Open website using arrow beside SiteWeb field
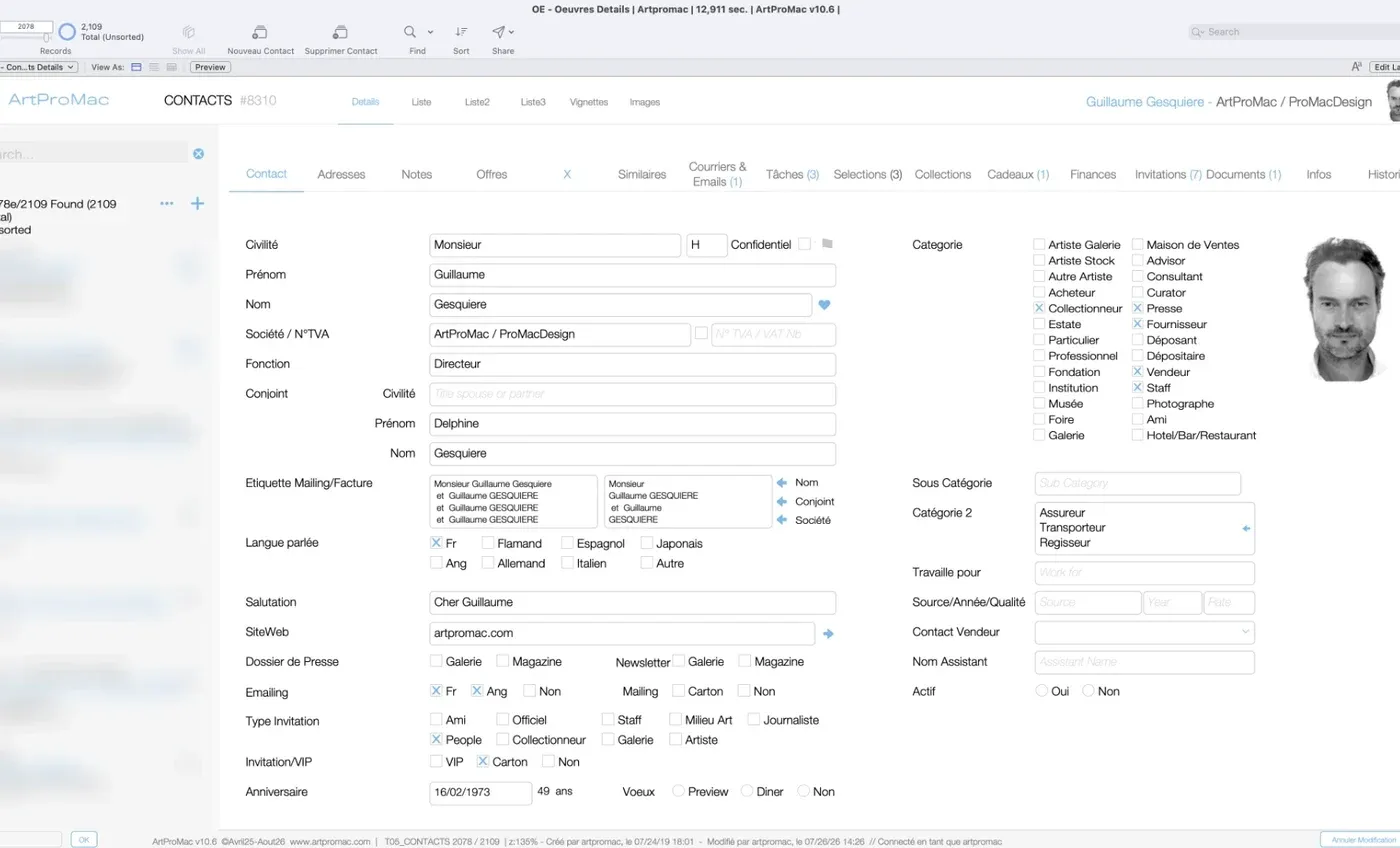The height and width of the screenshot is (848, 1400). [828, 634]
